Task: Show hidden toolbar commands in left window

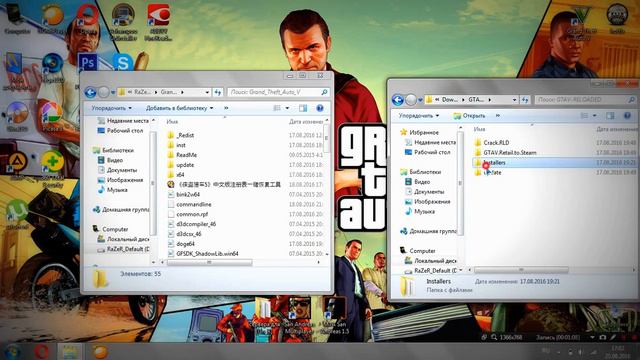Action: [226, 108]
